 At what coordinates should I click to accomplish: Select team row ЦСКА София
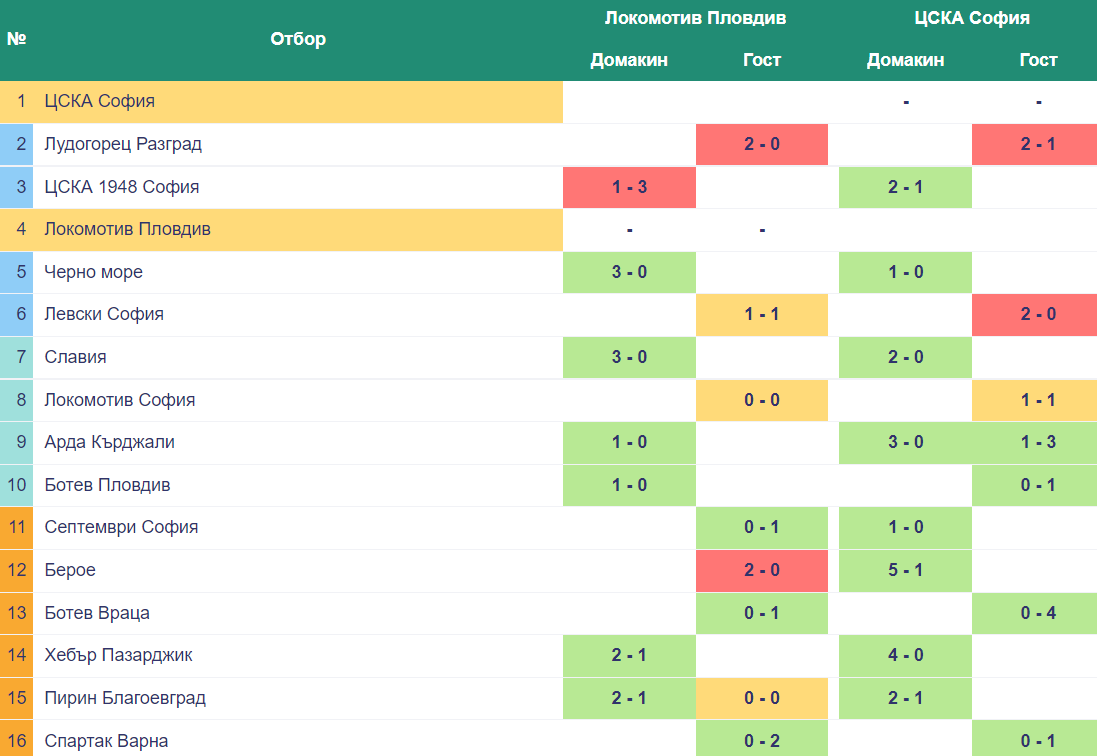point(548,102)
